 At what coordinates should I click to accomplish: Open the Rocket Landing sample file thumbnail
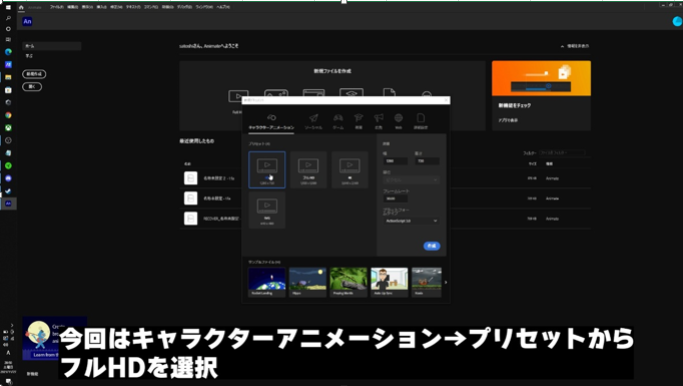click(267, 282)
